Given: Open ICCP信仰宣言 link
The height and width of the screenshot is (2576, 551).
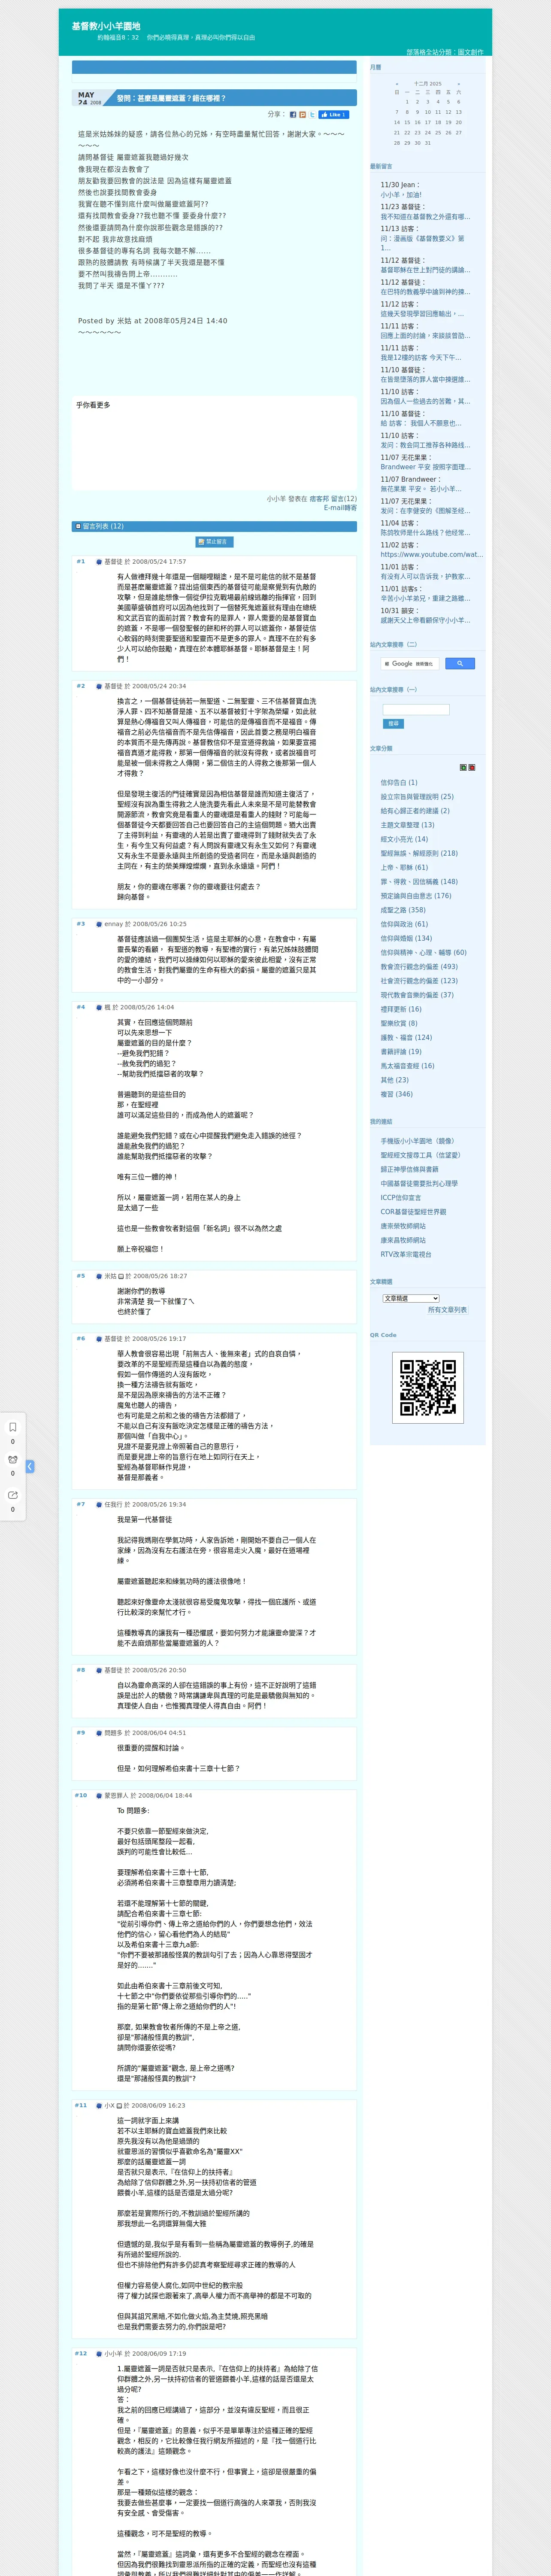Looking at the screenshot, I should [401, 1198].
